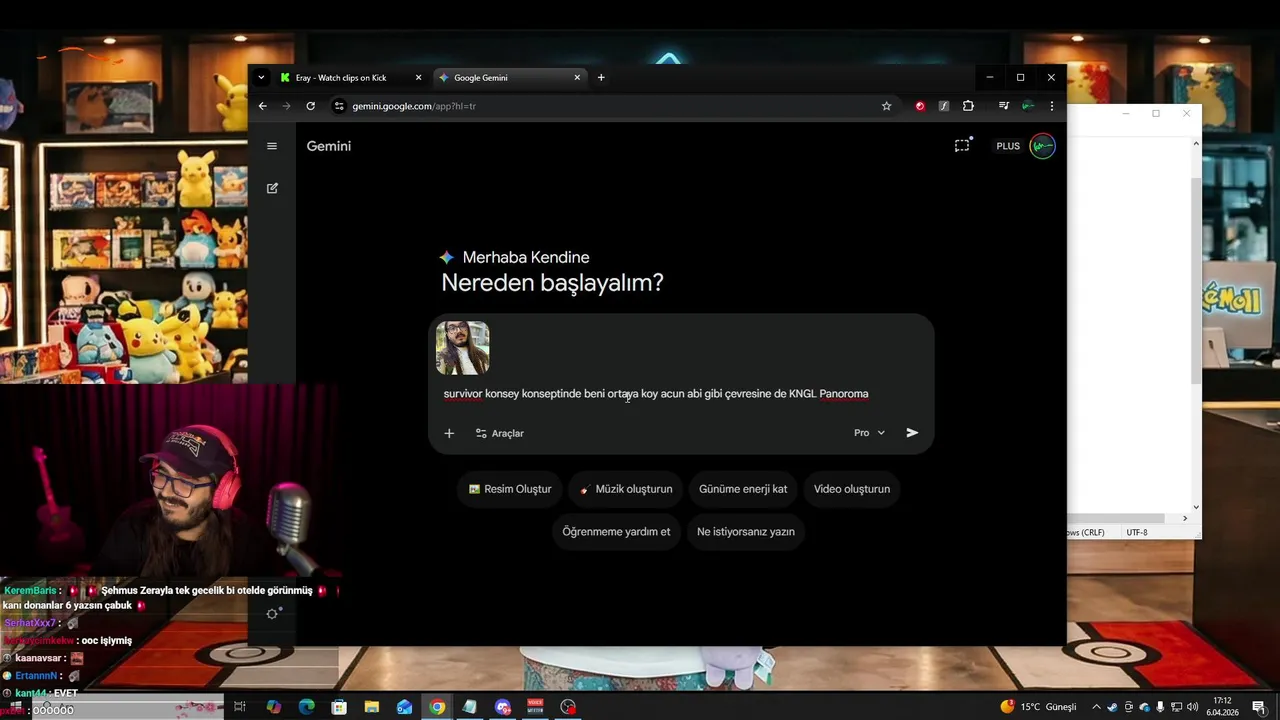
Task: Click the gemini.google.com address bar
Action: tap(612, 106)
